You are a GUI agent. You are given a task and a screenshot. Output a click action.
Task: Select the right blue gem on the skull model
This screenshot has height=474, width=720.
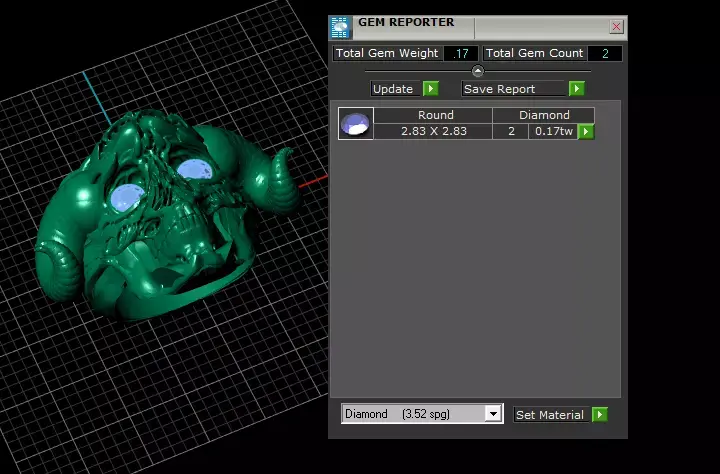pos(195,169)
